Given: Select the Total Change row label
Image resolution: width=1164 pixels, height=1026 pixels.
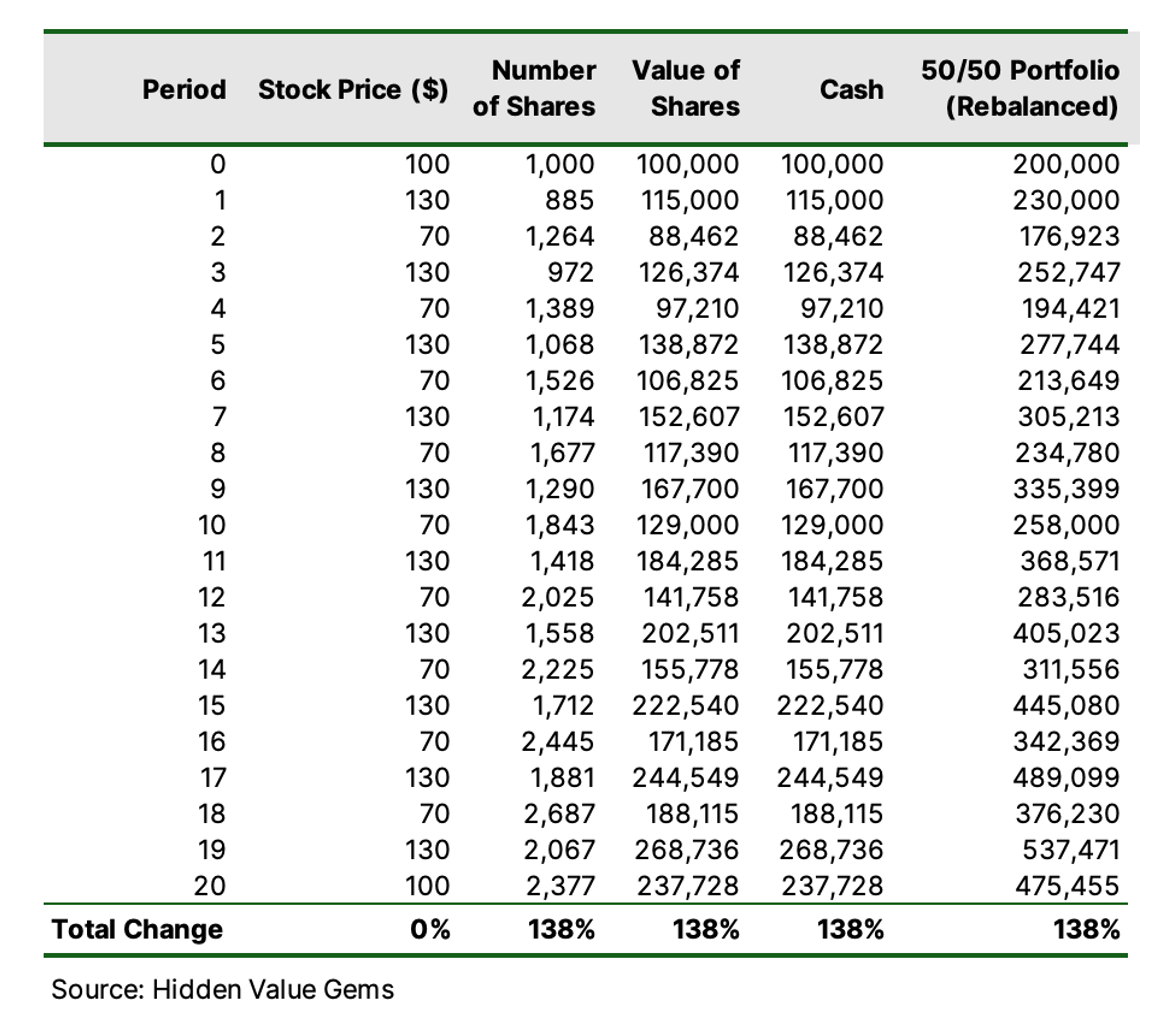Looking at the screenshot, I should (x=137, y=929).
